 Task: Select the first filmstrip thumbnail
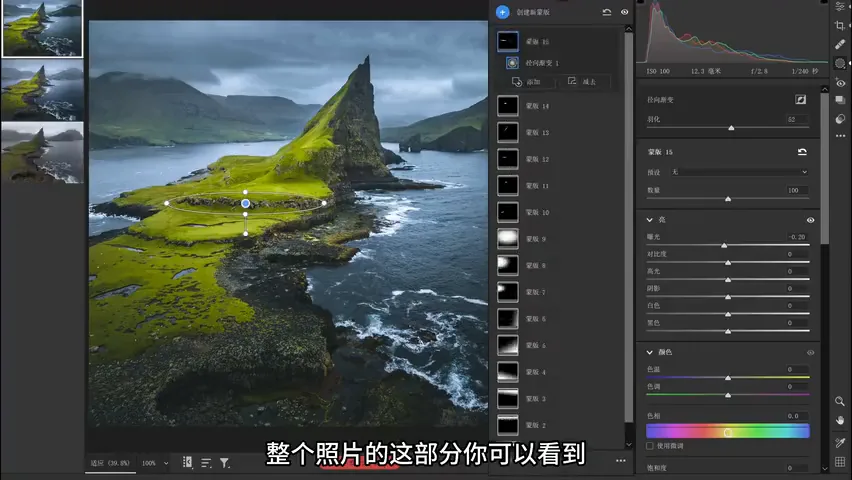point(42,28)
